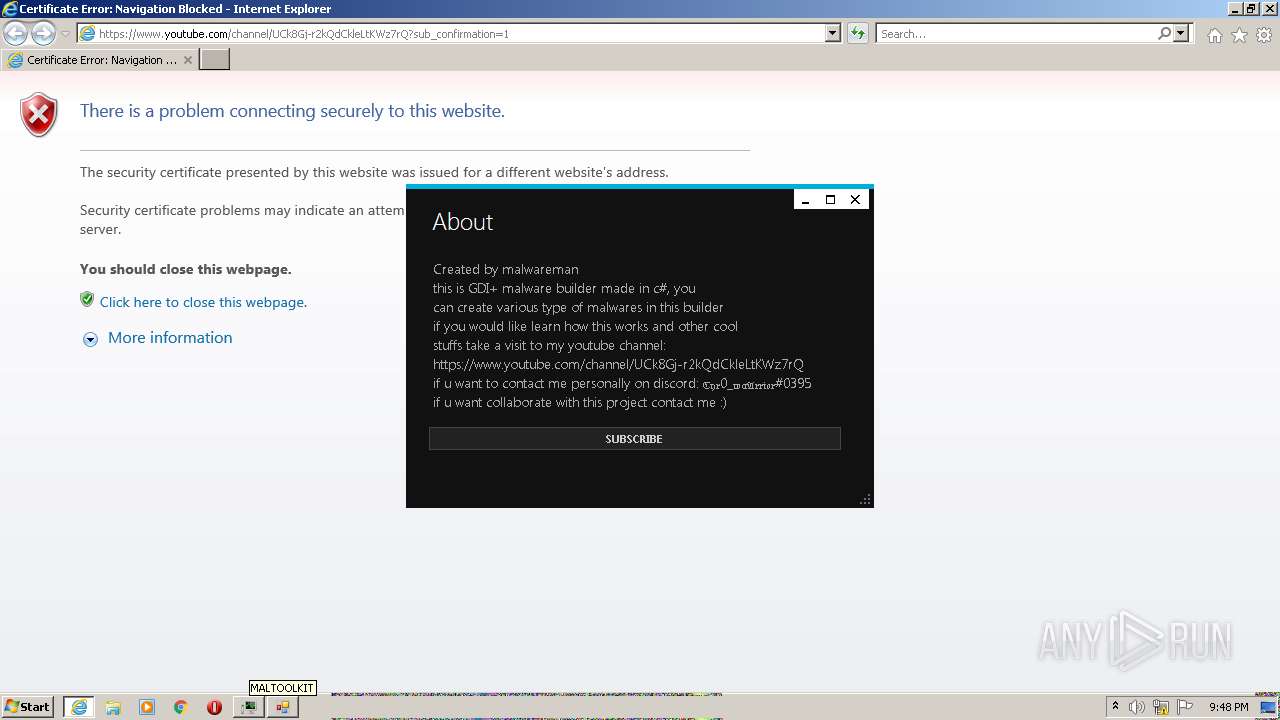Click the Internet Explorer title bar icon
The image size is (1280, 720).
[10, 9]
